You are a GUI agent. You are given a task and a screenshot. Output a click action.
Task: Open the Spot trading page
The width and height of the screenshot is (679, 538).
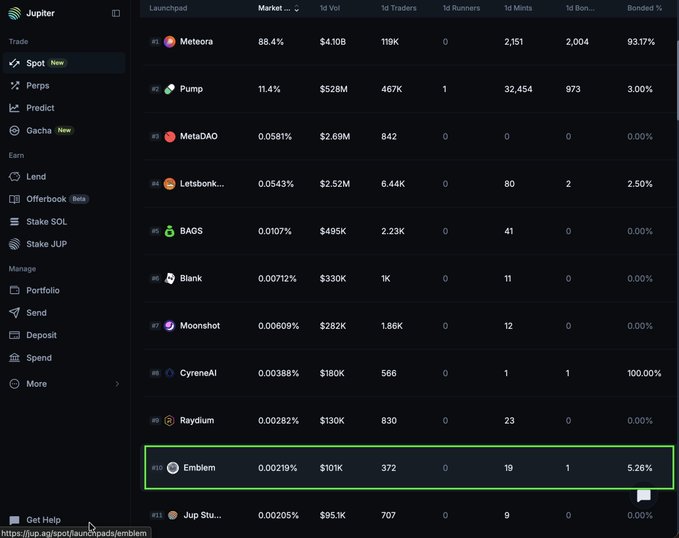(x=64, y=63)
